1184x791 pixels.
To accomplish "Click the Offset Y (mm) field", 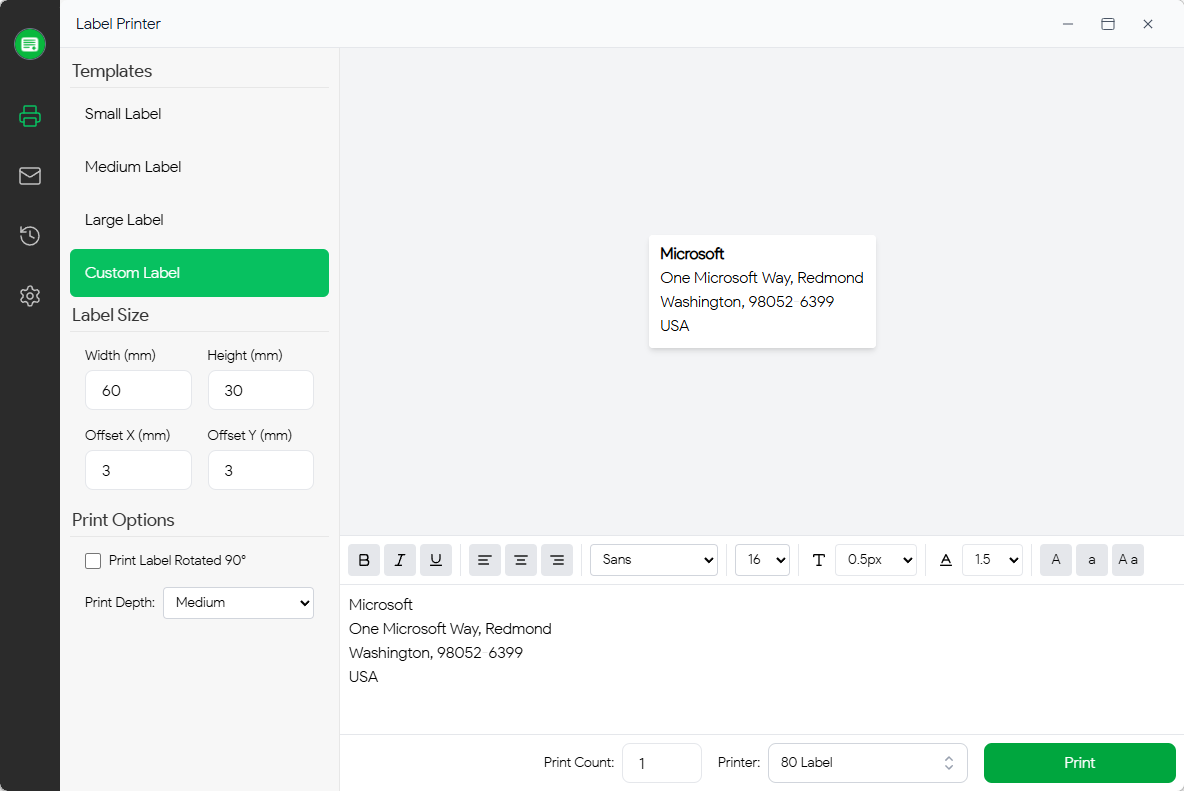I will [x=261, y=470].
